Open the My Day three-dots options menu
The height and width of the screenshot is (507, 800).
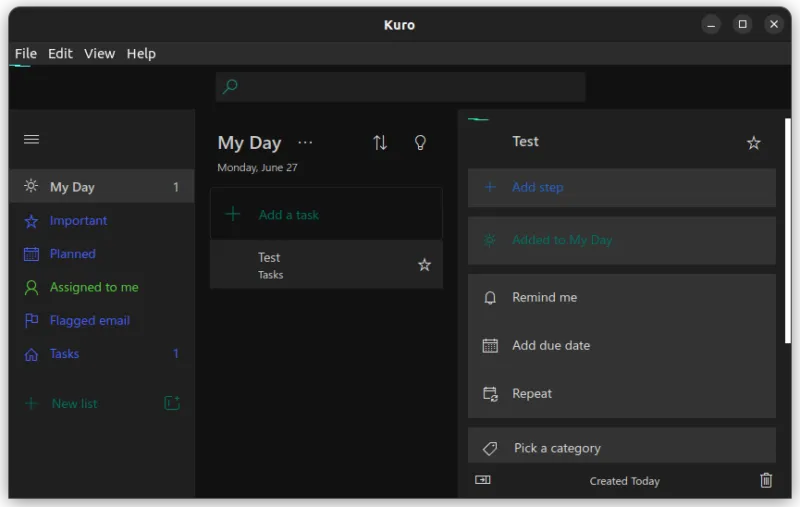305,143
